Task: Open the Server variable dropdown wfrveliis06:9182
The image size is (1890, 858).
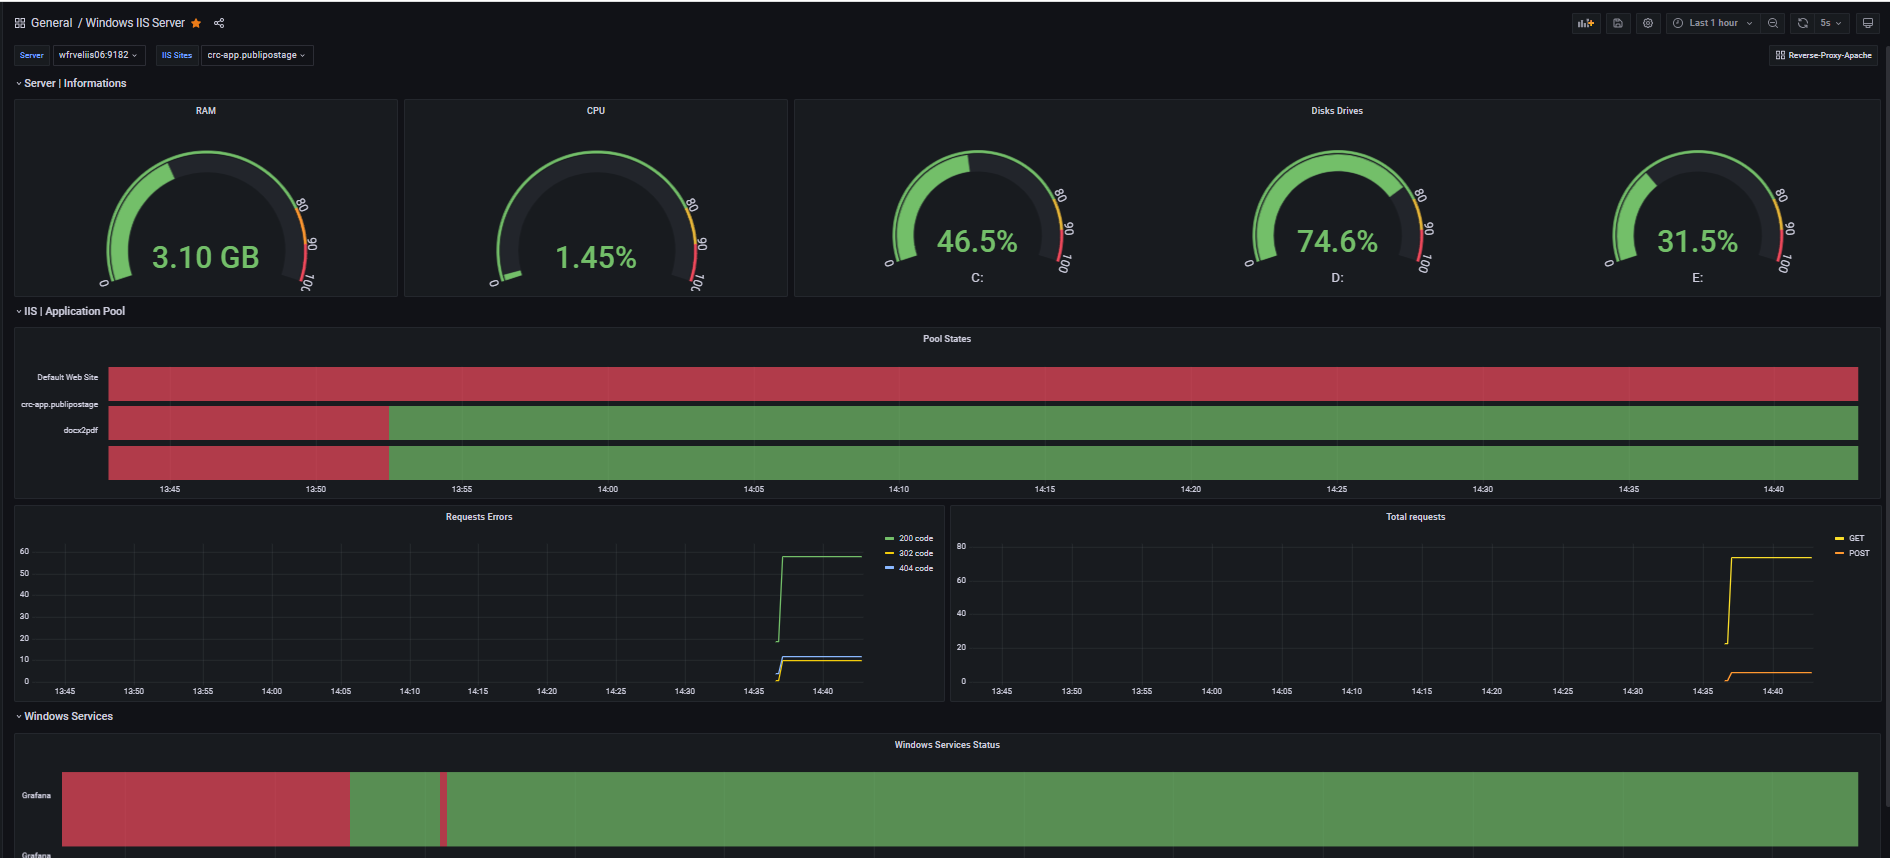Action: [98, 55]
